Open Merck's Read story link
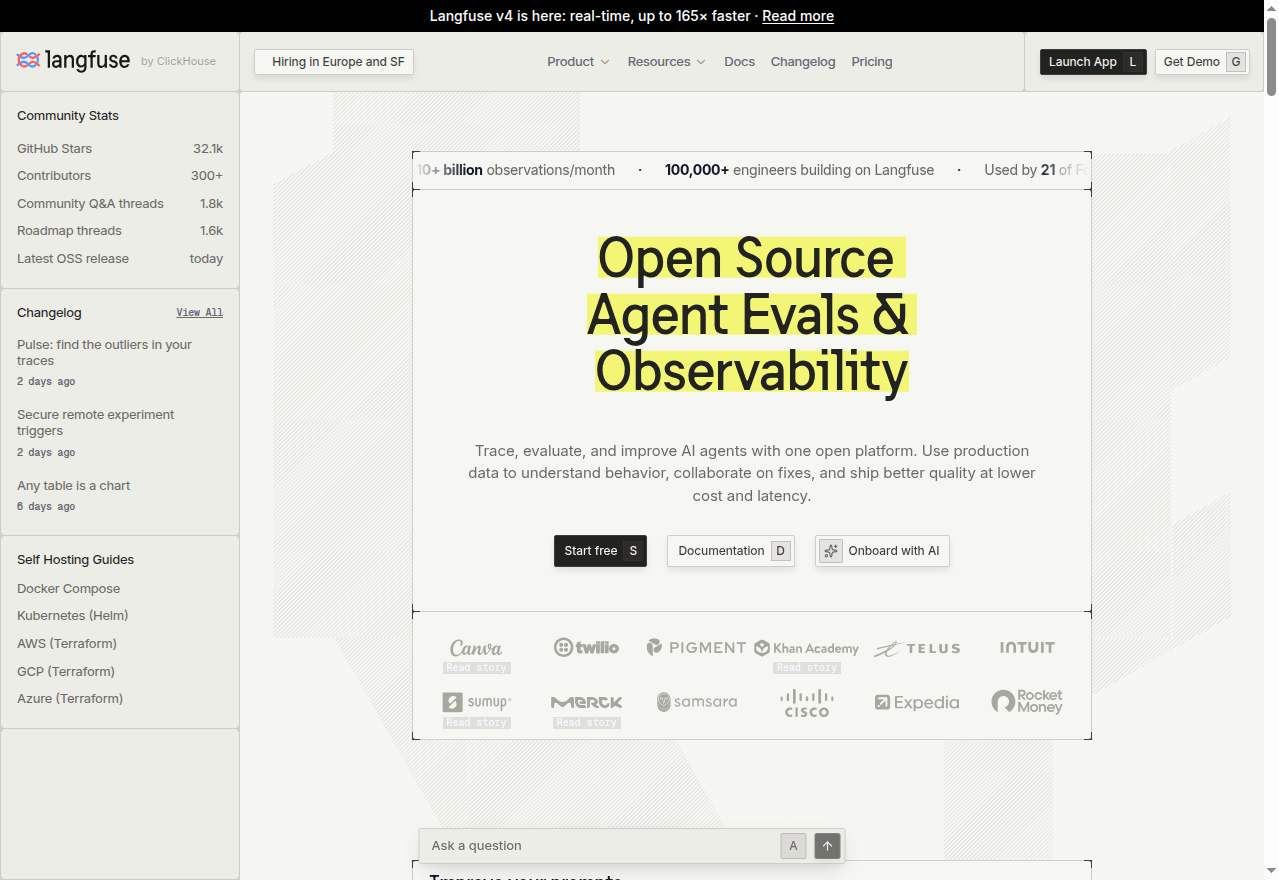Viewport: 1279px width, 880px height. (x=587, y=723)
